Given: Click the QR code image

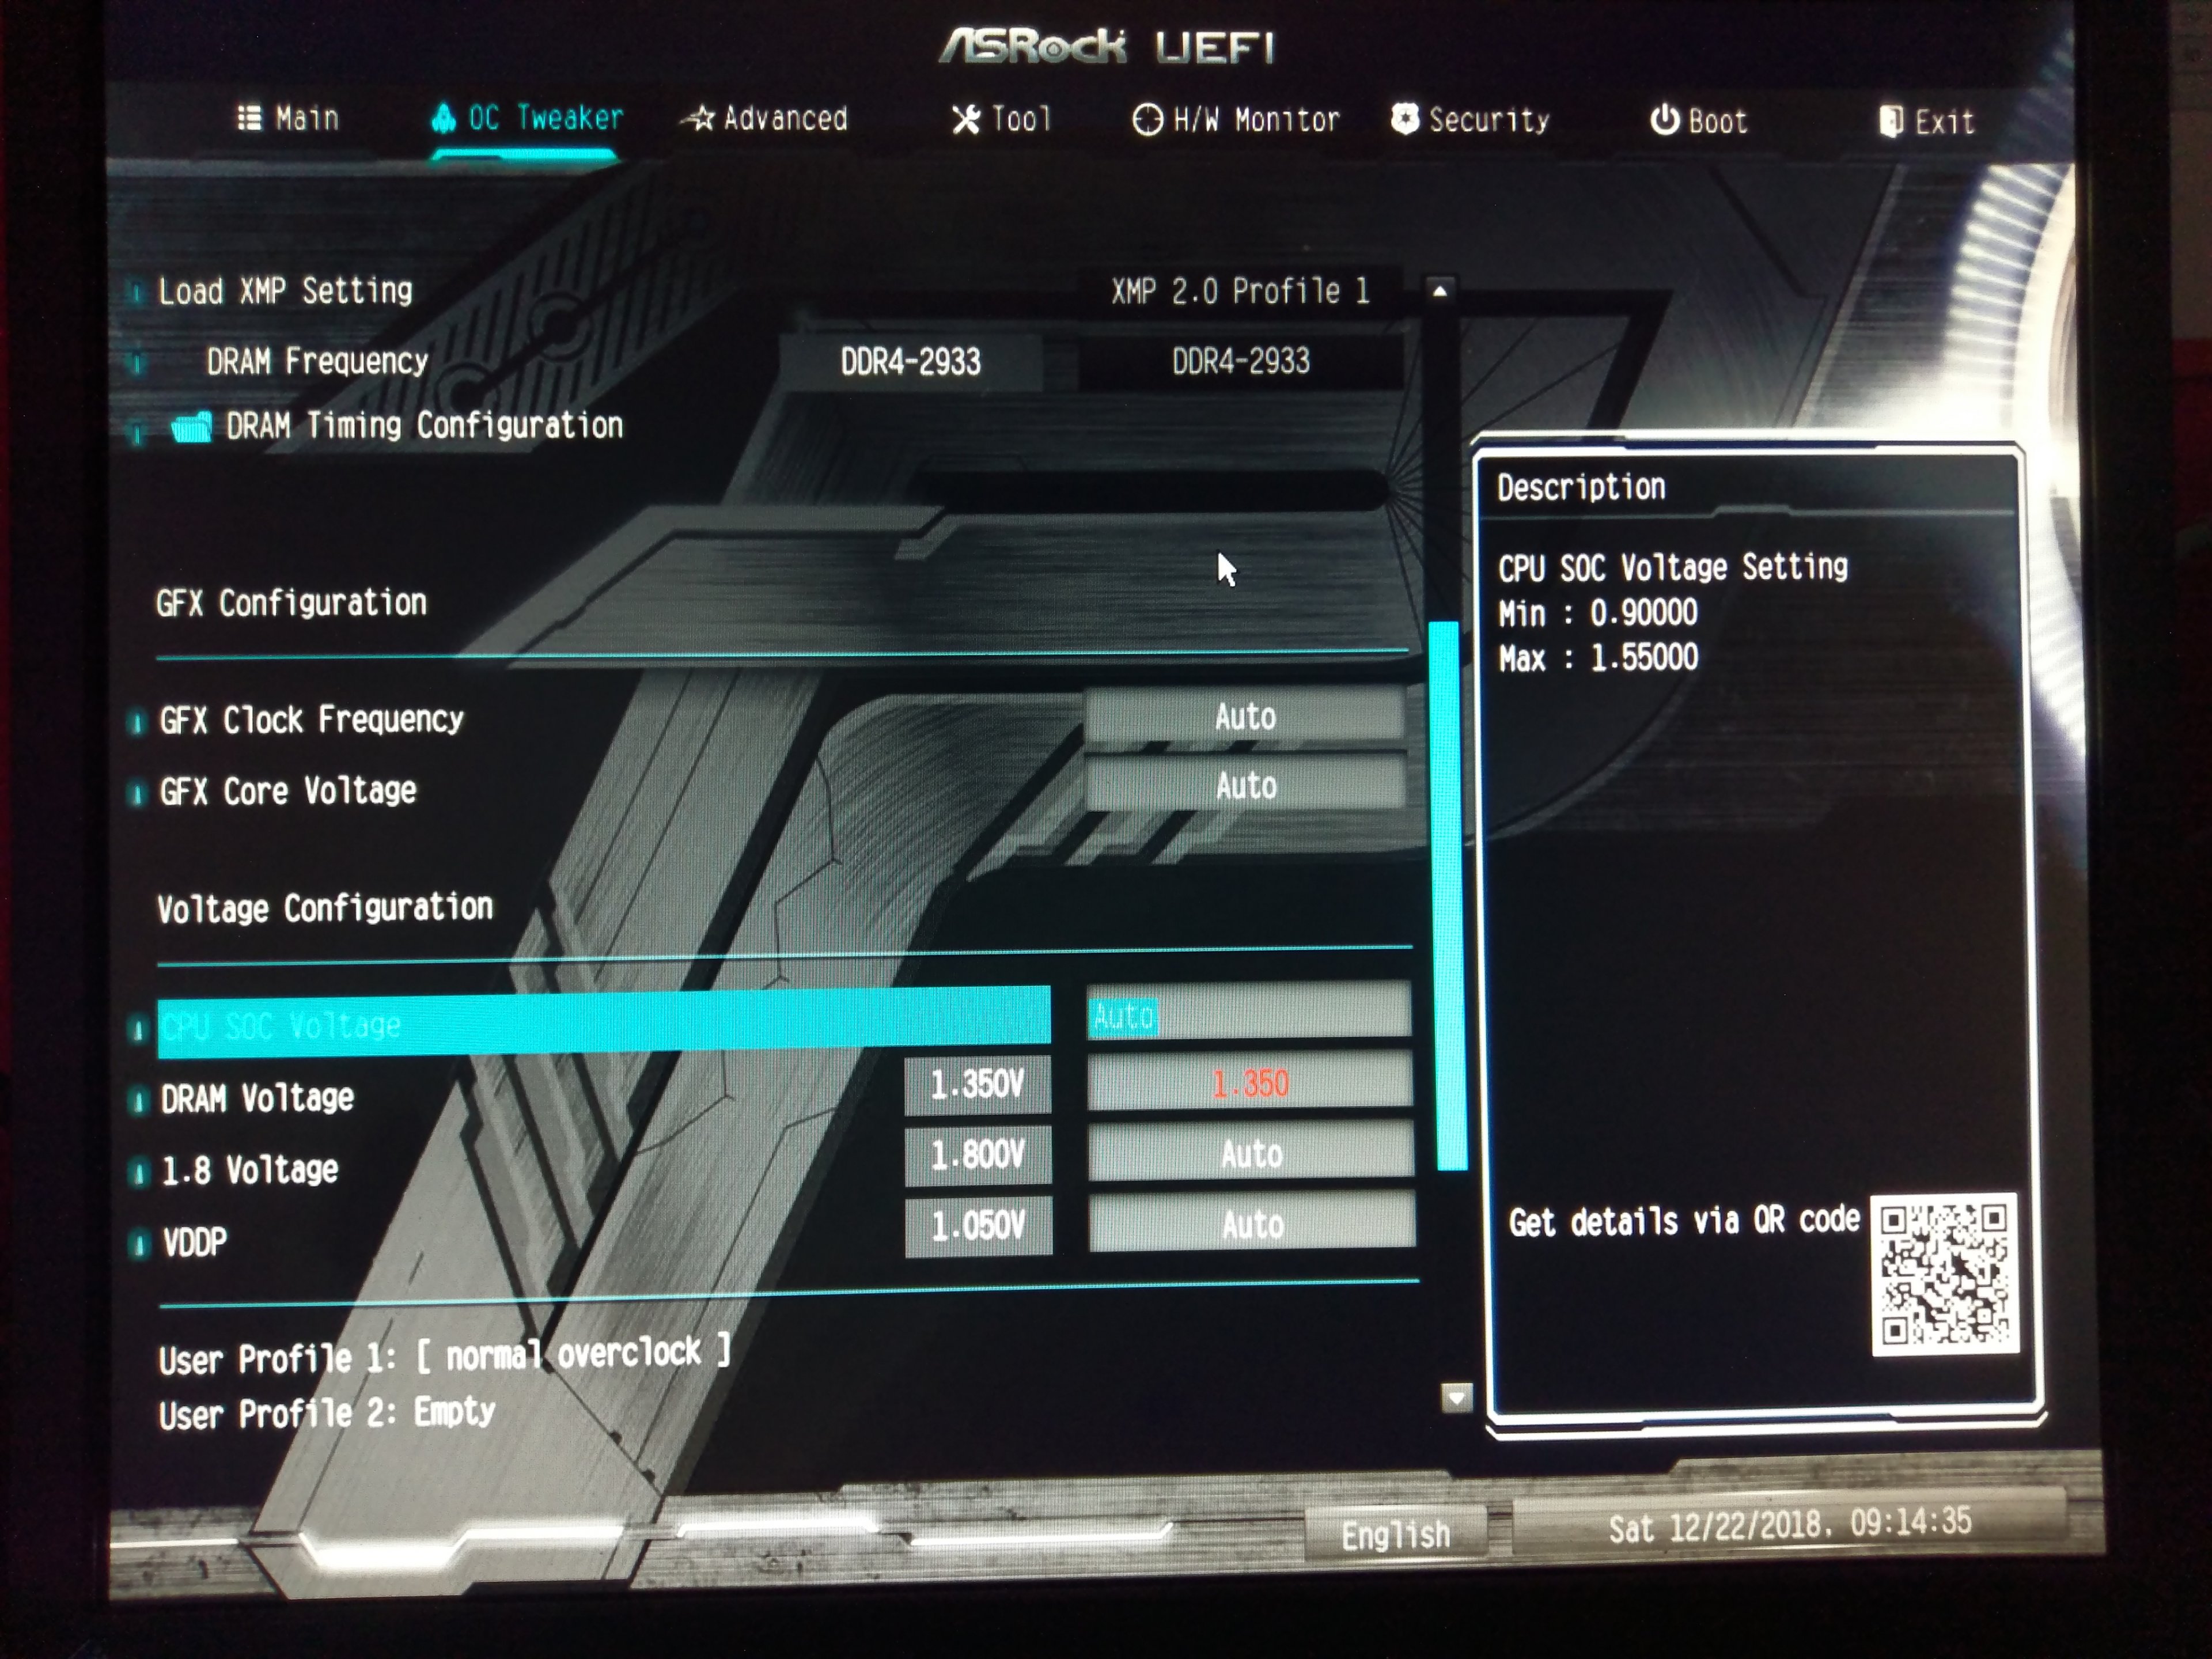Looking at the screenshot, I should pos(1945,1274).
